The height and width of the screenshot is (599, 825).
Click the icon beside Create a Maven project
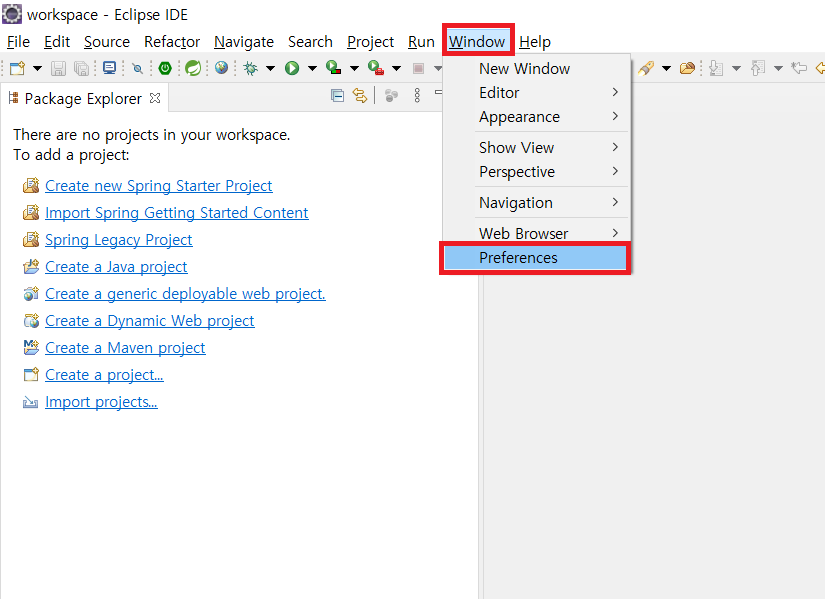31,347
